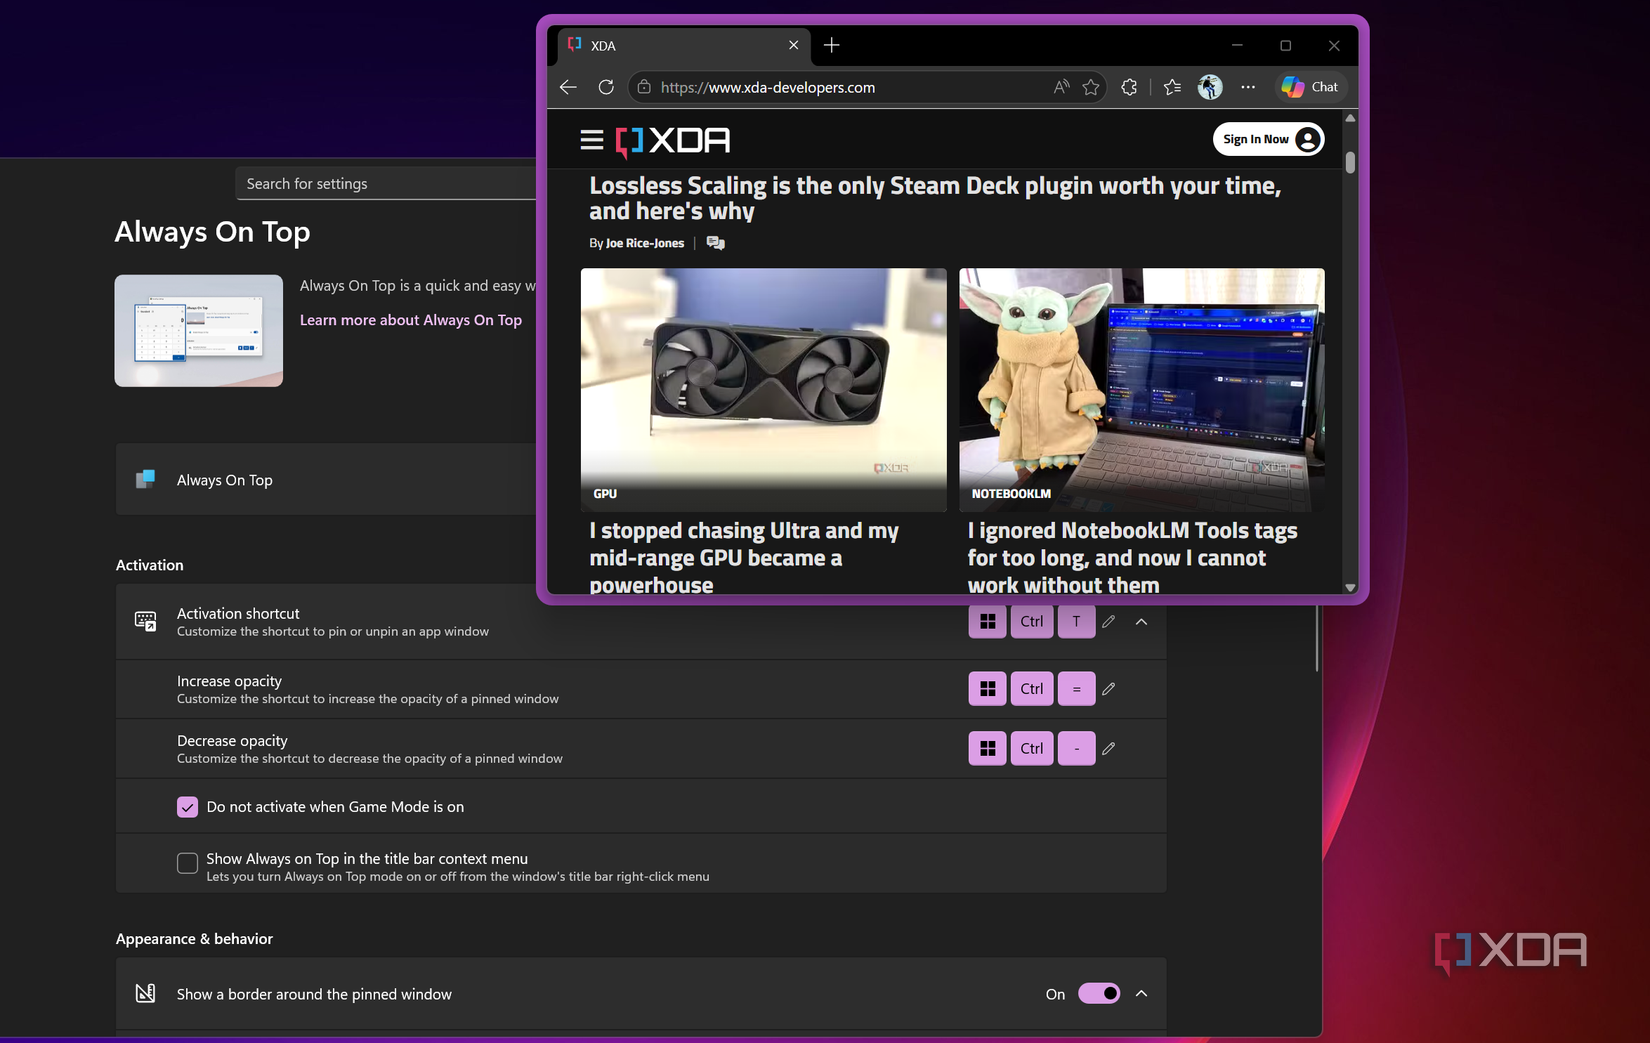Click Sign In Now on XDA

pyautogui.click(x=1269, y=139)
